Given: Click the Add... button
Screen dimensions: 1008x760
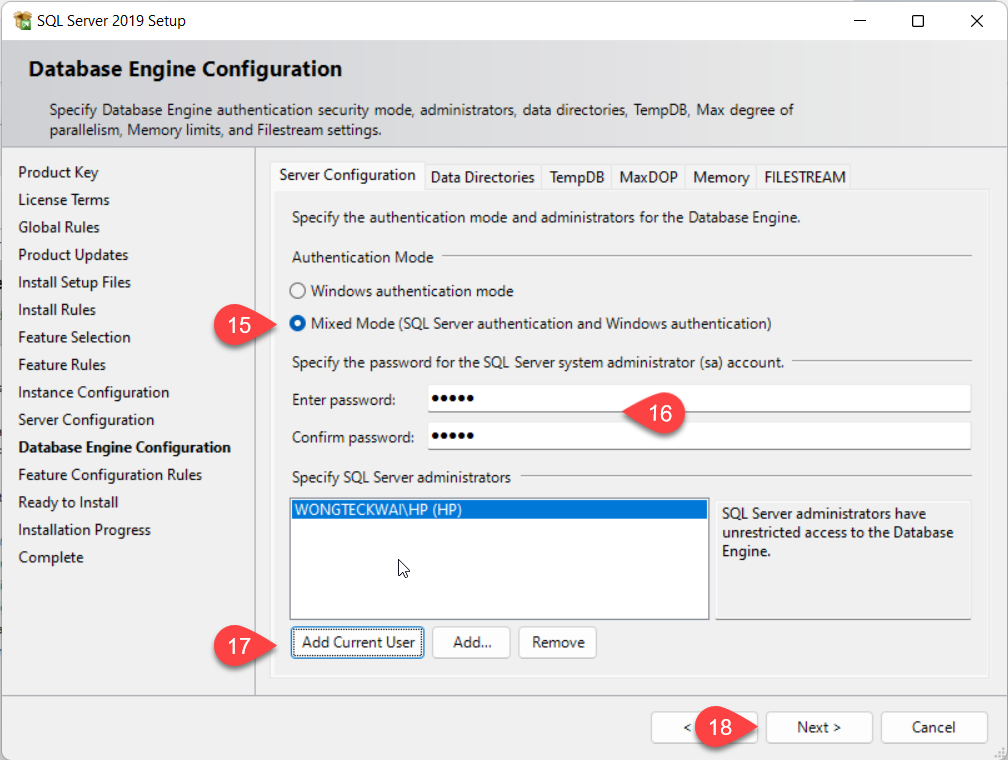Looking at the screenshot, I should (x=471, y=642).
